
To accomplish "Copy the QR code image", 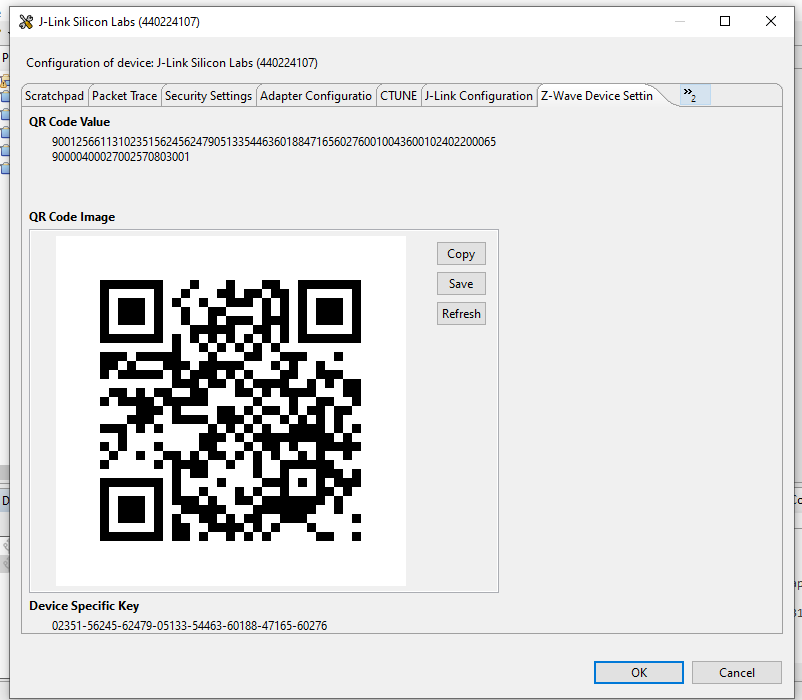I will (460, 253).
